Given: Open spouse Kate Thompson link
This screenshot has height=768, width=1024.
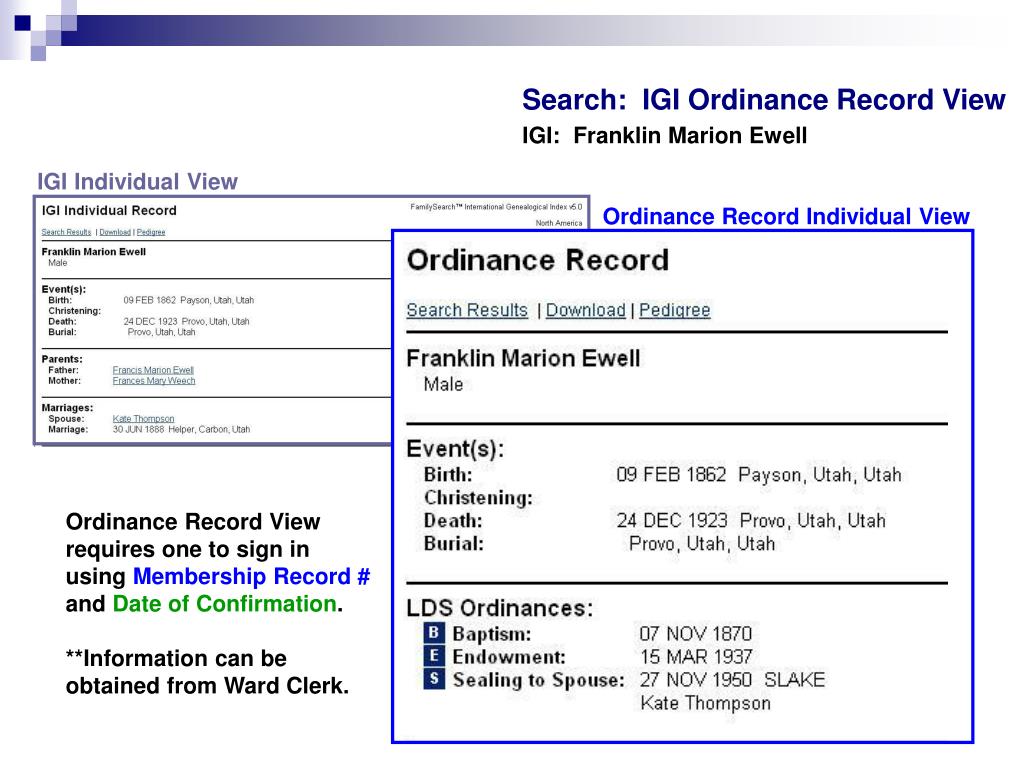Looking at the screenshot, I should point(143,419).
